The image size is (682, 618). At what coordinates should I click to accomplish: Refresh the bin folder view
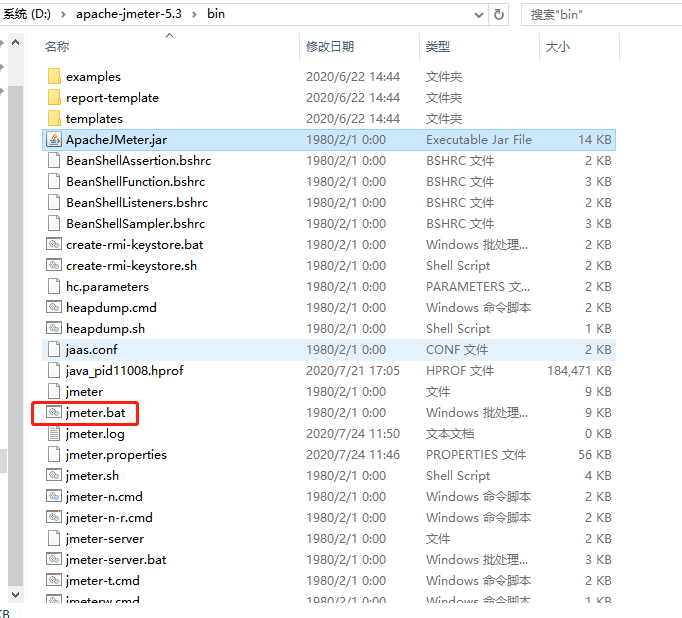[x=498, y=15]
